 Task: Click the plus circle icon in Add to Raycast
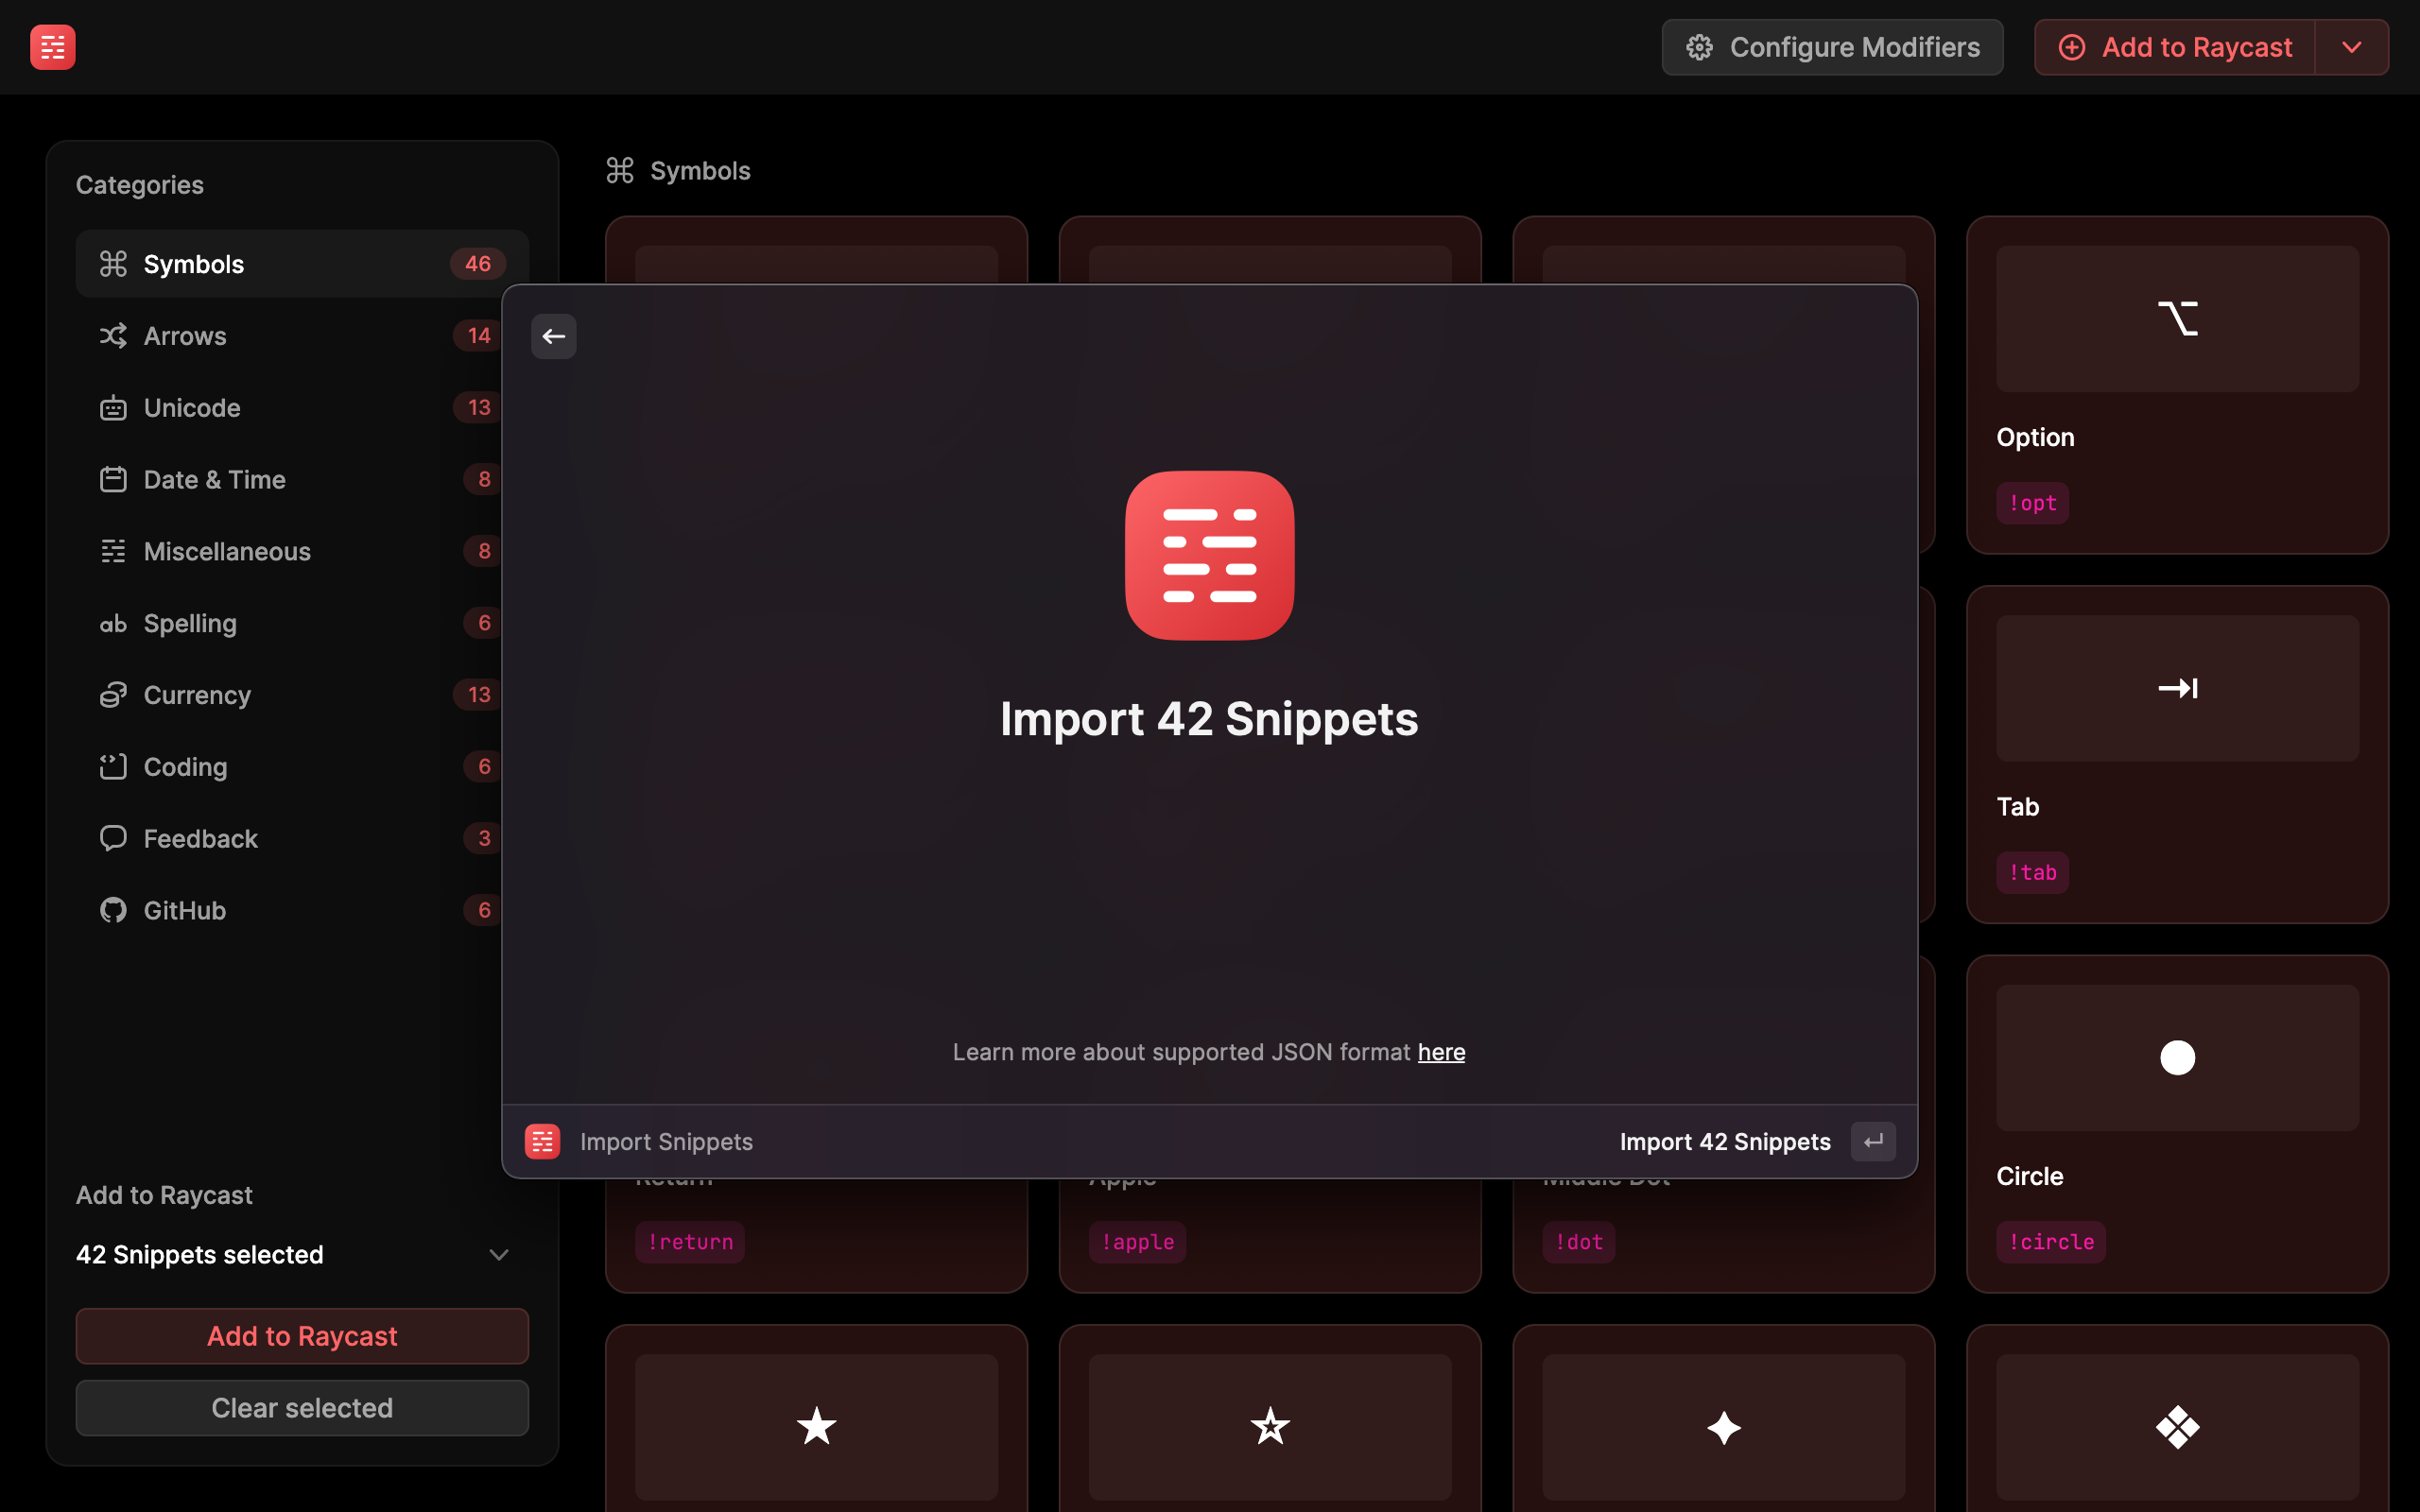2072,47
